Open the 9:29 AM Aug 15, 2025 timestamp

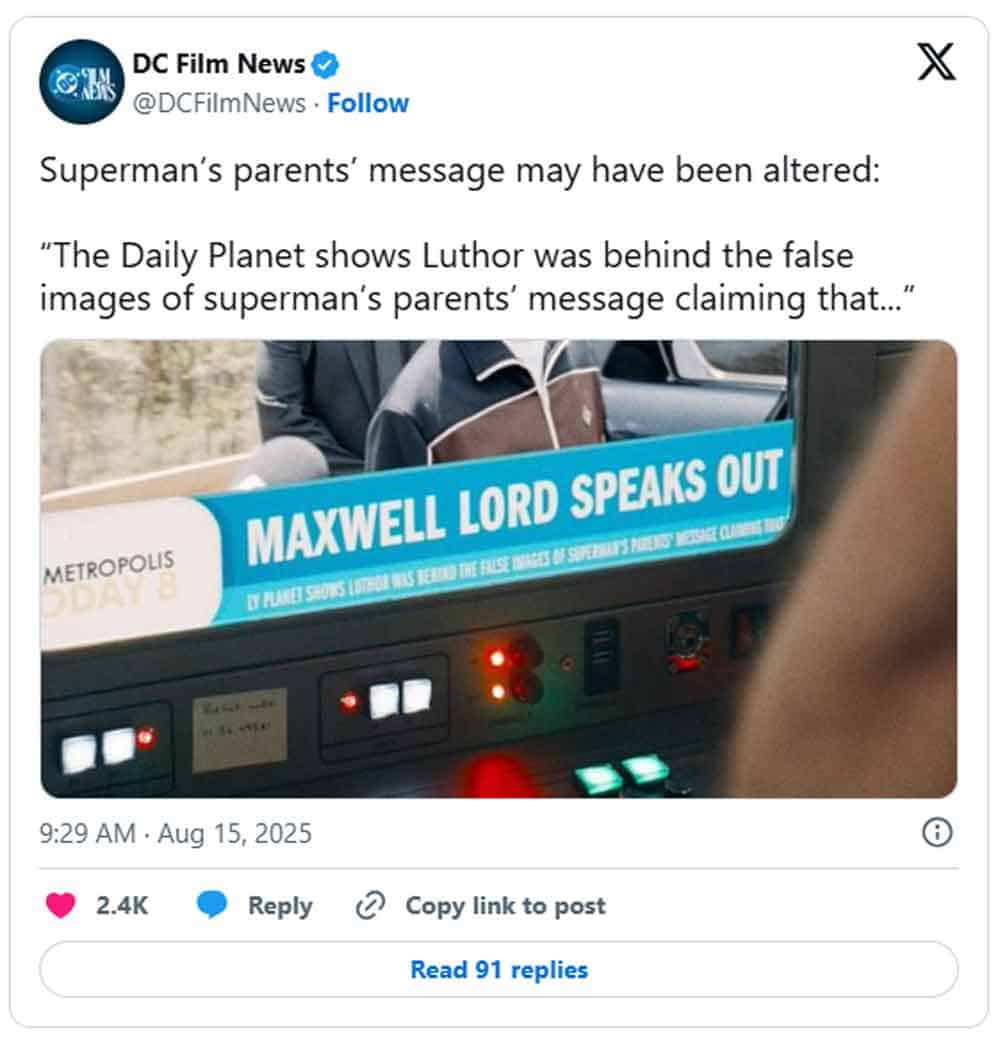coord(175,833)
